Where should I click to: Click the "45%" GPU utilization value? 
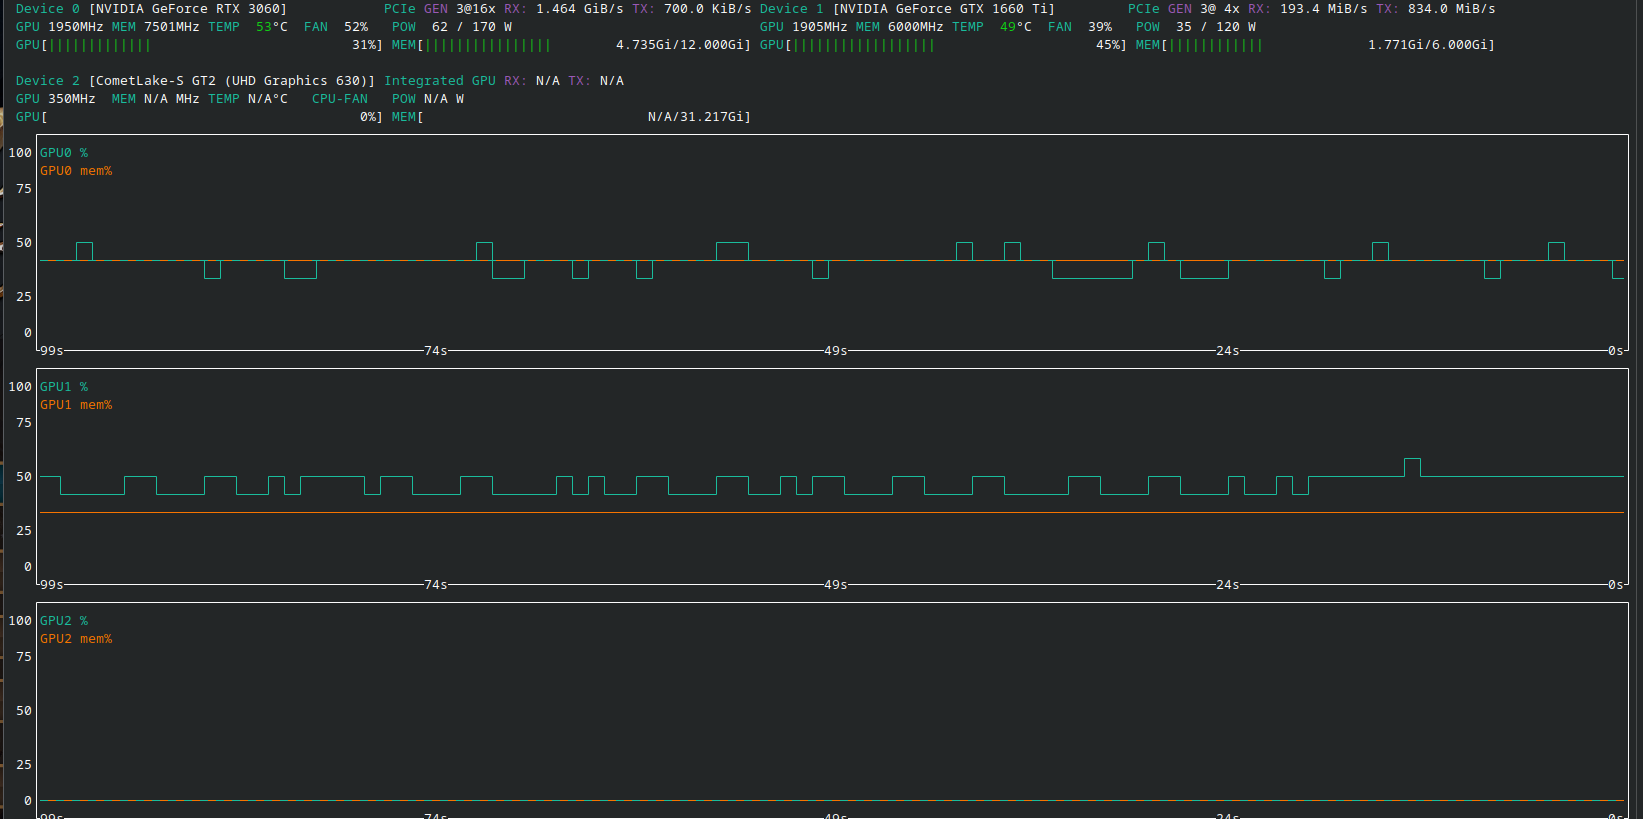pyautogui.click(x=1108, y=45)
